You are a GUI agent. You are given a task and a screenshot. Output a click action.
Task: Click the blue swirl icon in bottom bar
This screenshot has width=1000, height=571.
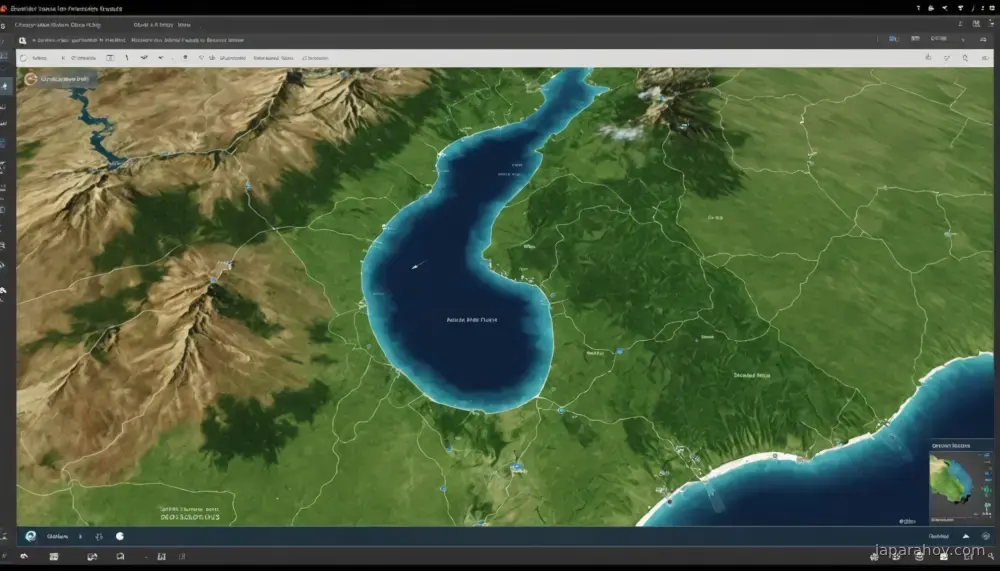coord(30,537)
